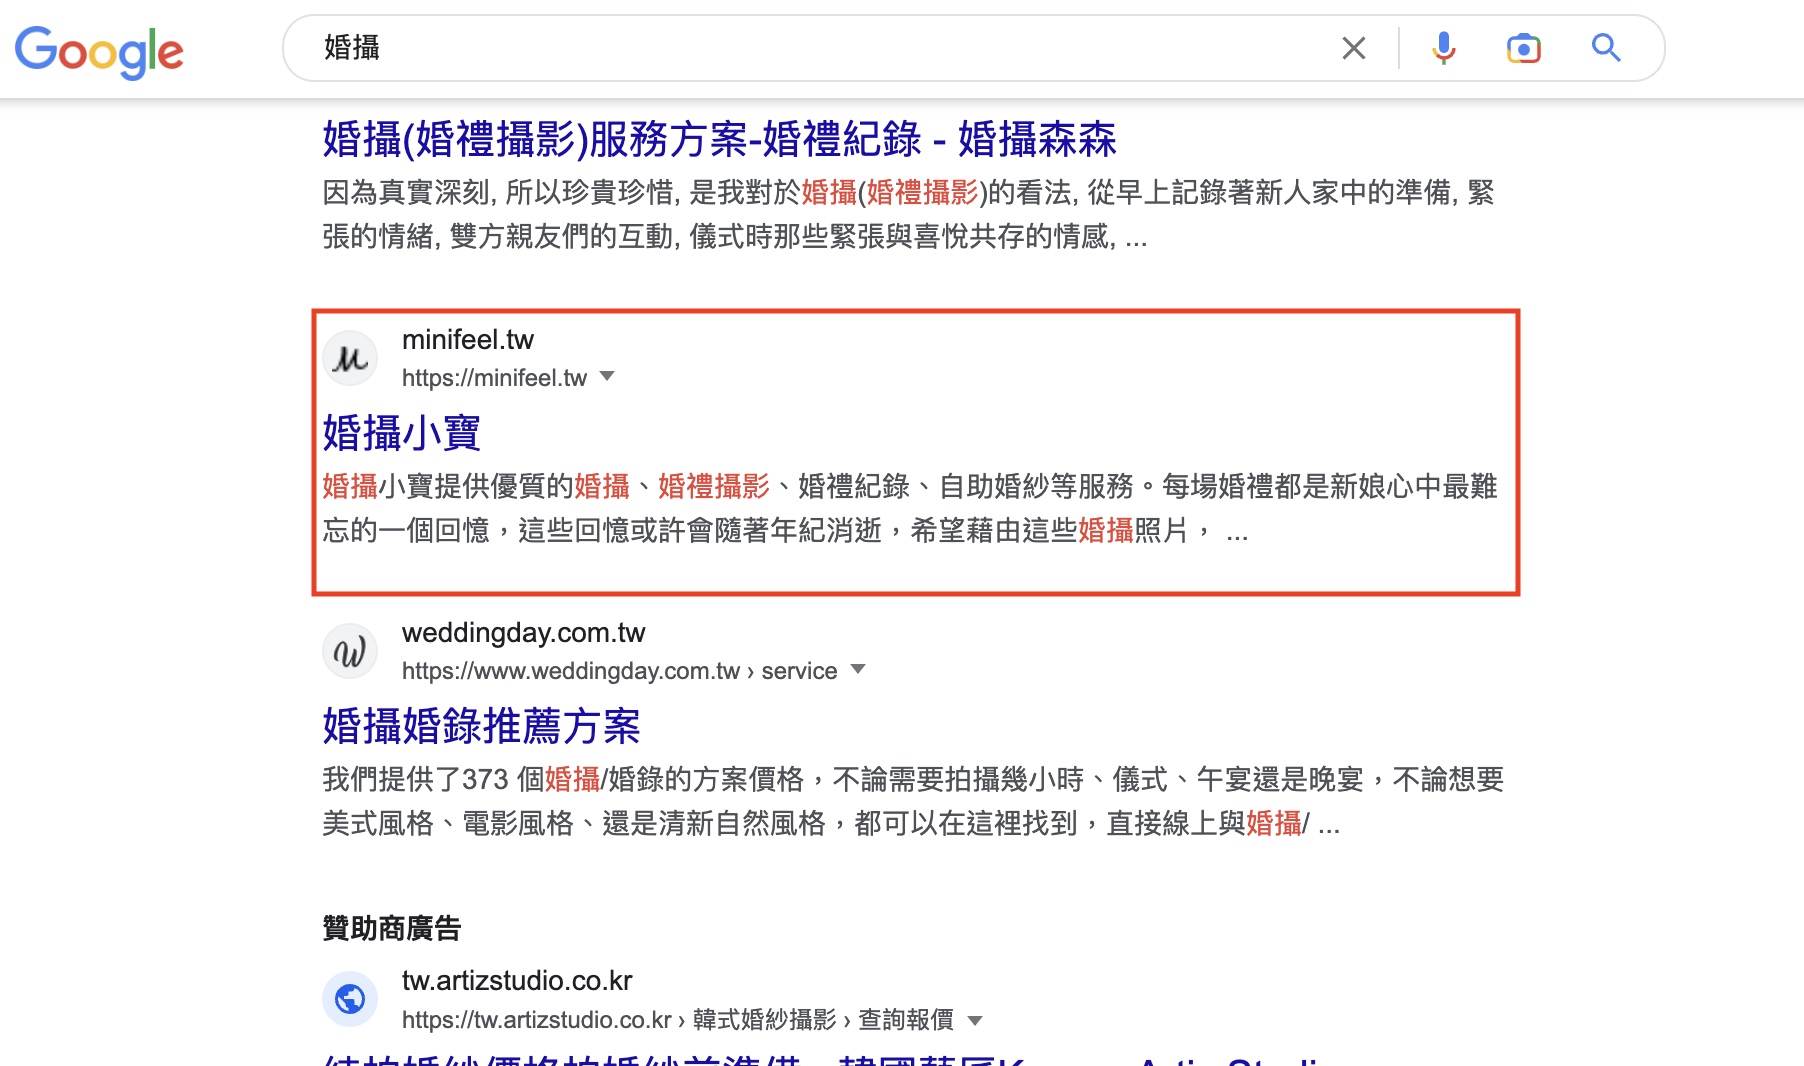Submit search with the magnifying glass icon
The width and height of the screenshot is (1804, 1066).
[1606, 48]
